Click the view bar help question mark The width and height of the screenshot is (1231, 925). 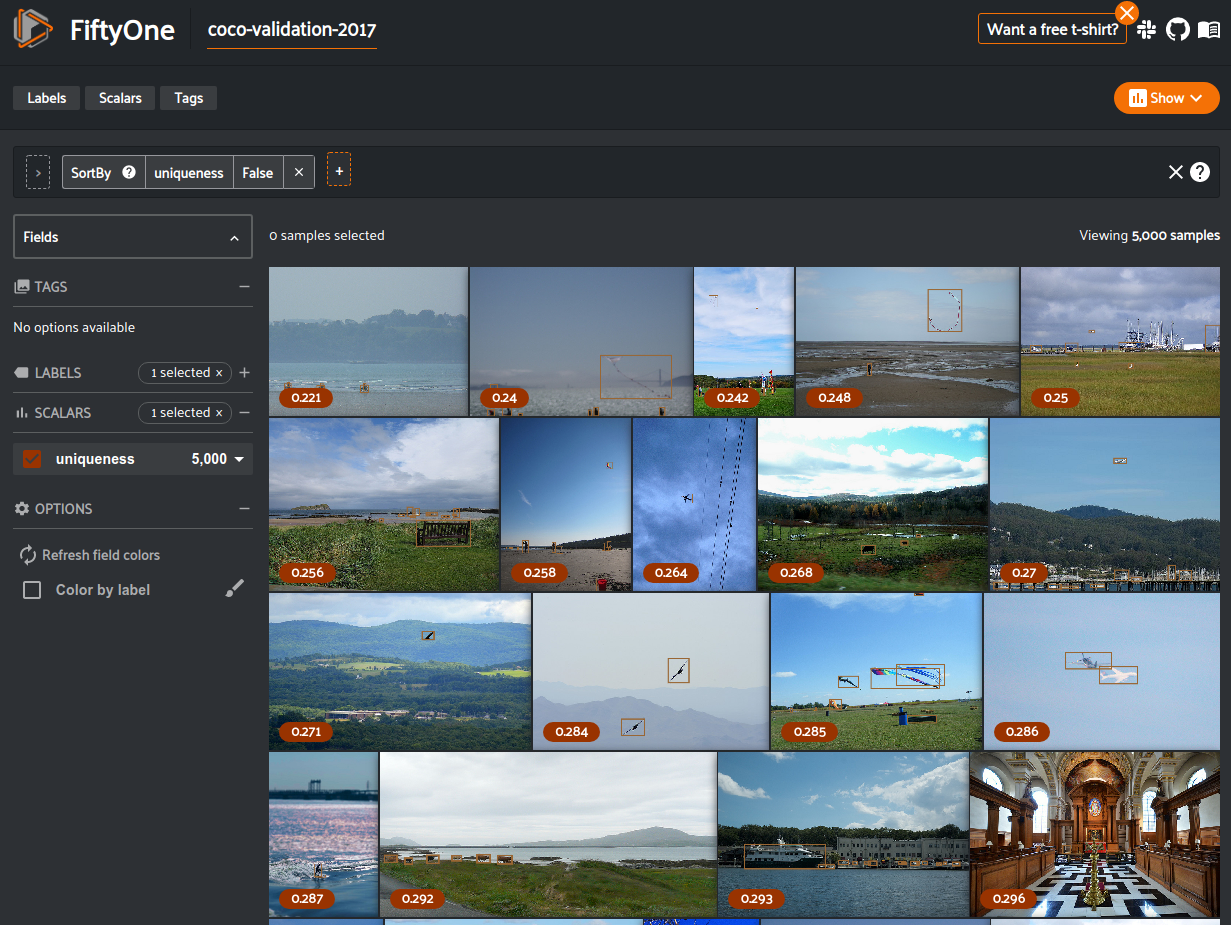1200,172
